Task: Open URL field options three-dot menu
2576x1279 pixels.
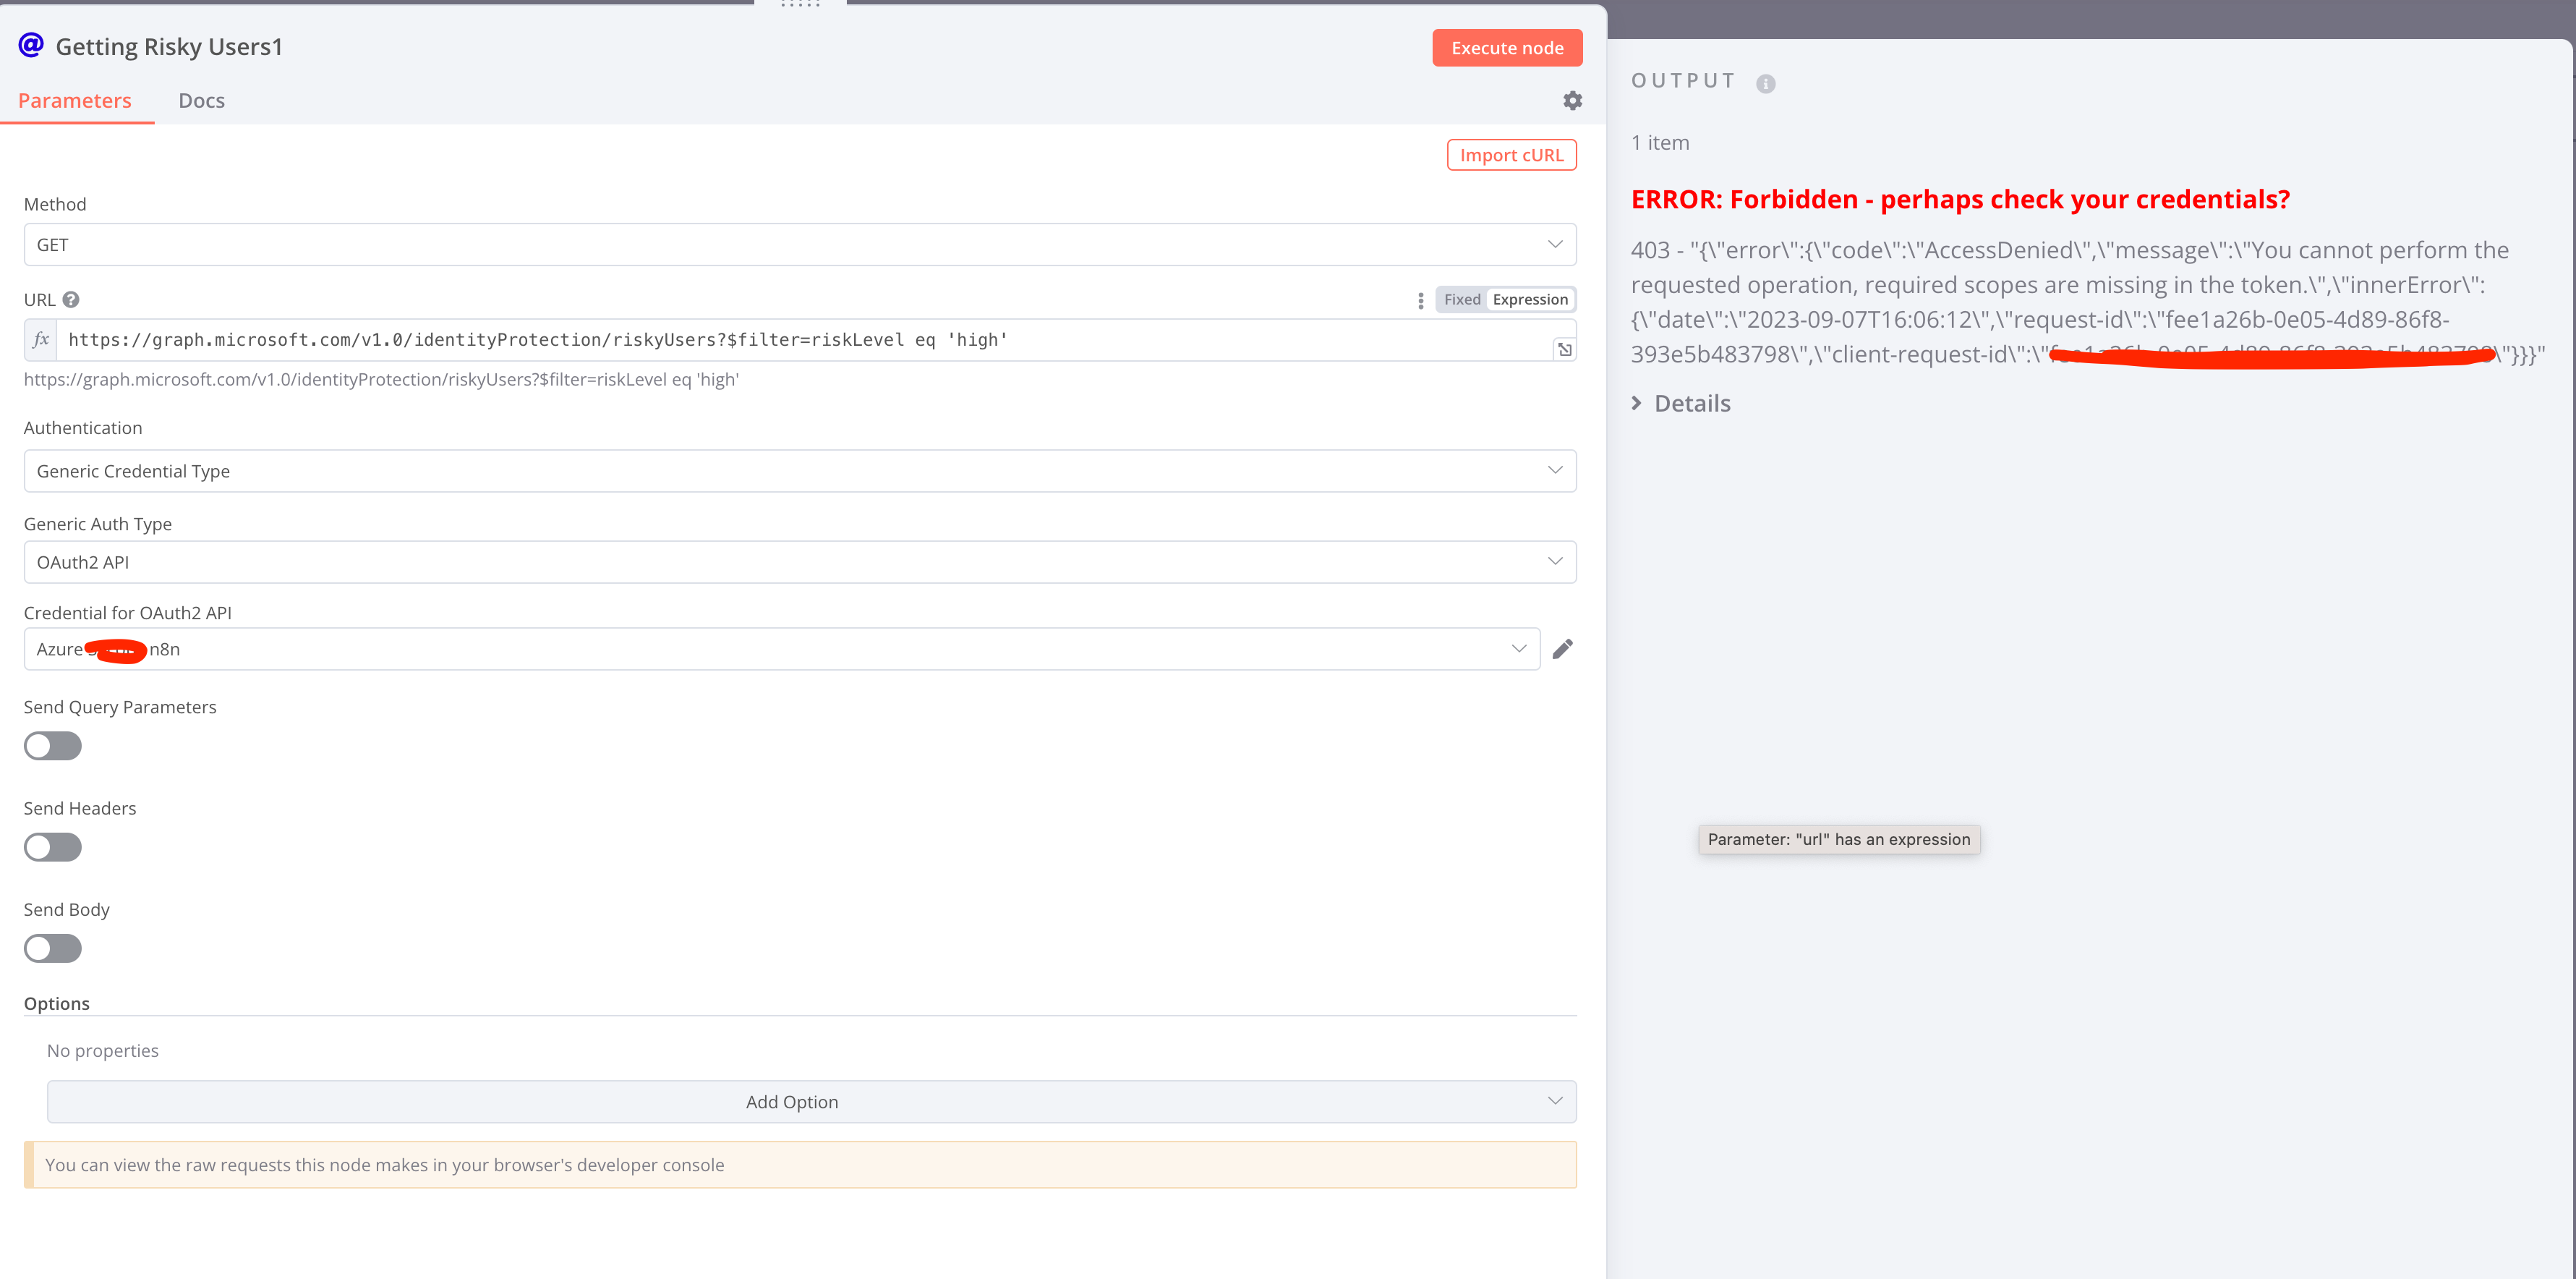Action: coord(1420,300)
